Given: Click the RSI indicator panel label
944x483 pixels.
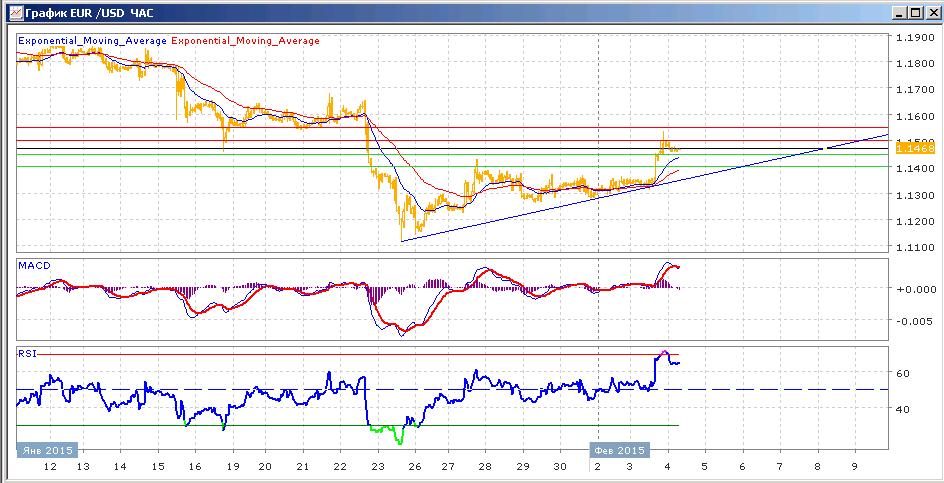Looking at the screenshot, I should 27,354.
